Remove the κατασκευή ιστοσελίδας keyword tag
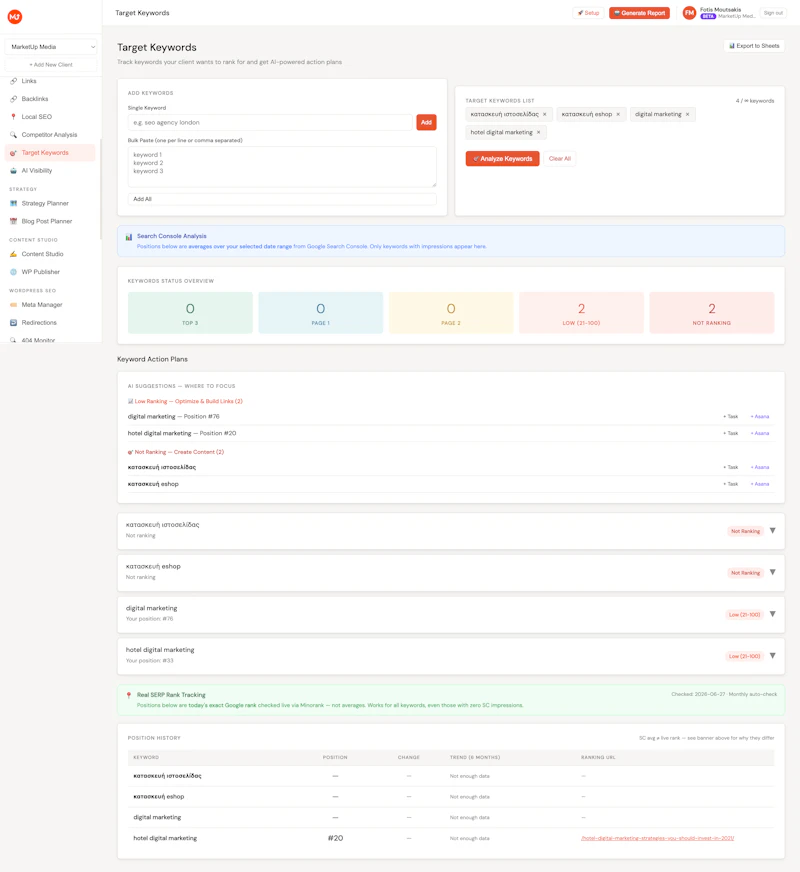800x872 pixels. [545, 115]
